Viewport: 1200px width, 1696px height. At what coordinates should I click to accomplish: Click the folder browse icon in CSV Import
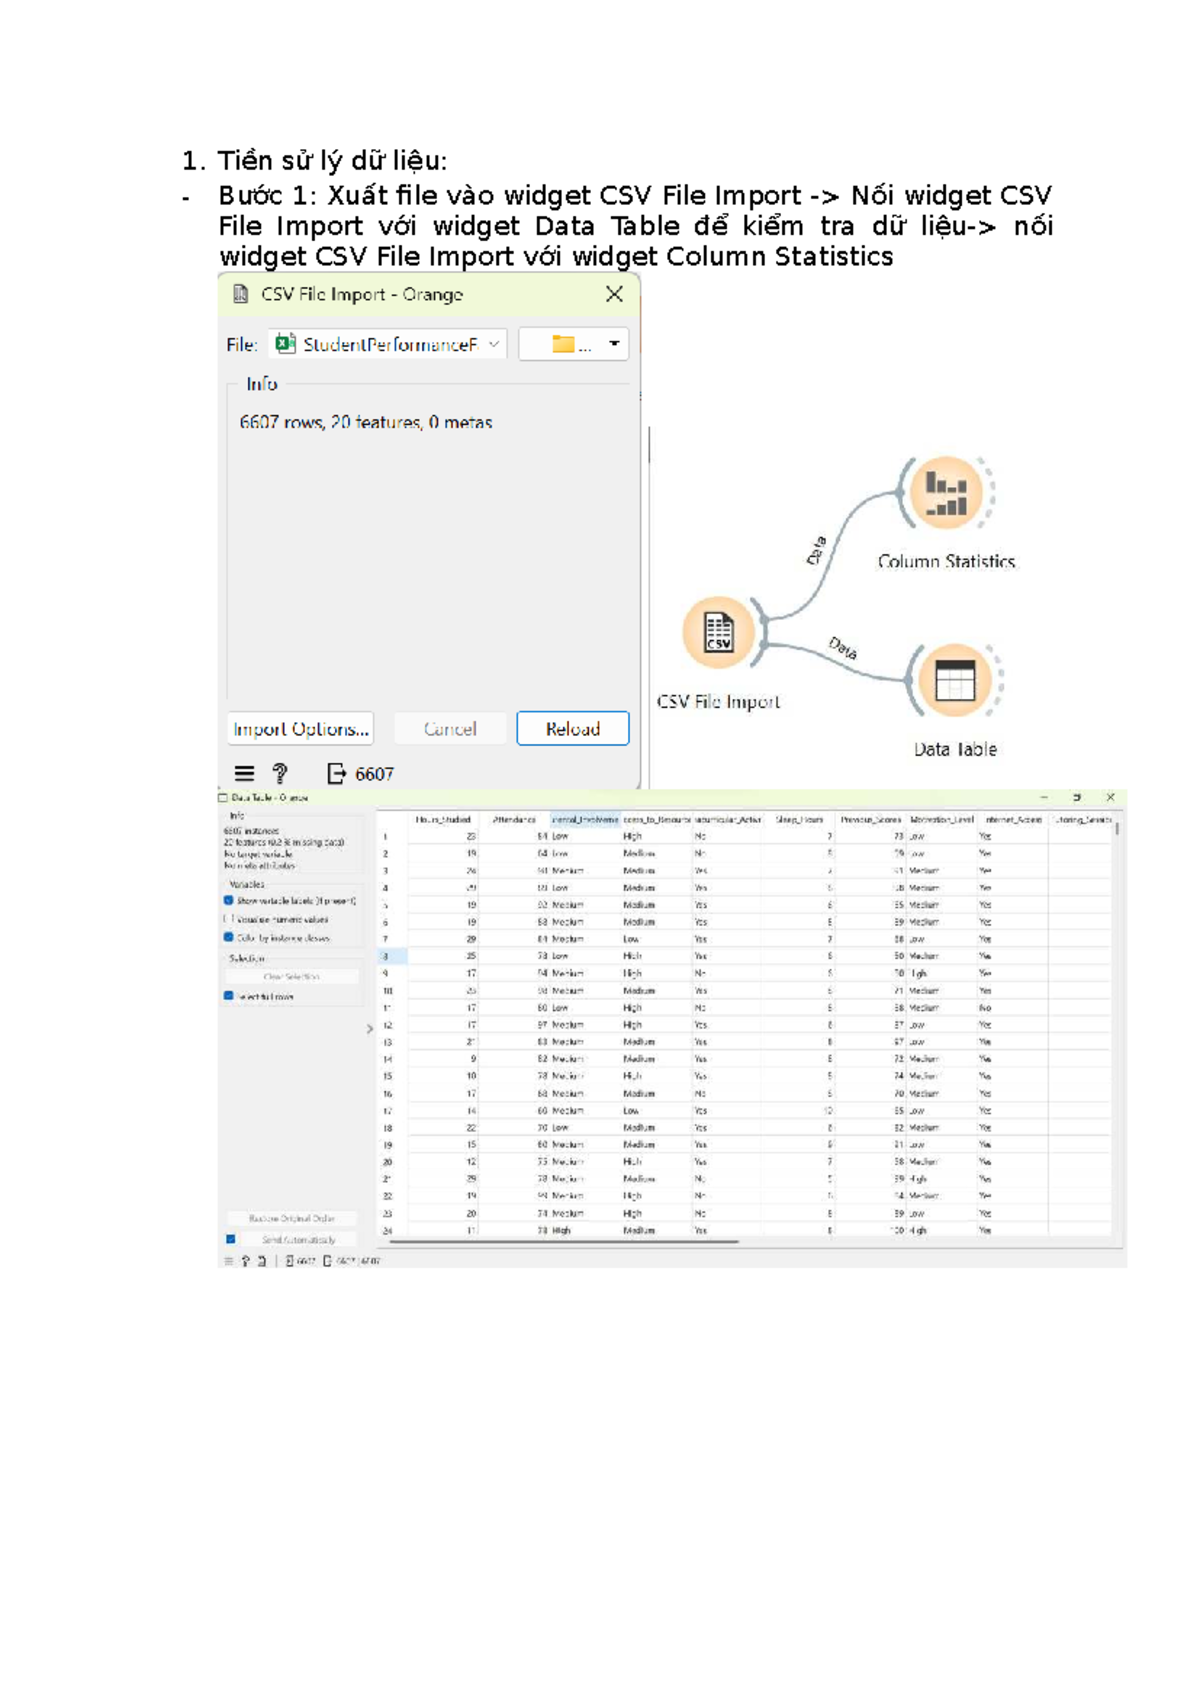[564, 344]
